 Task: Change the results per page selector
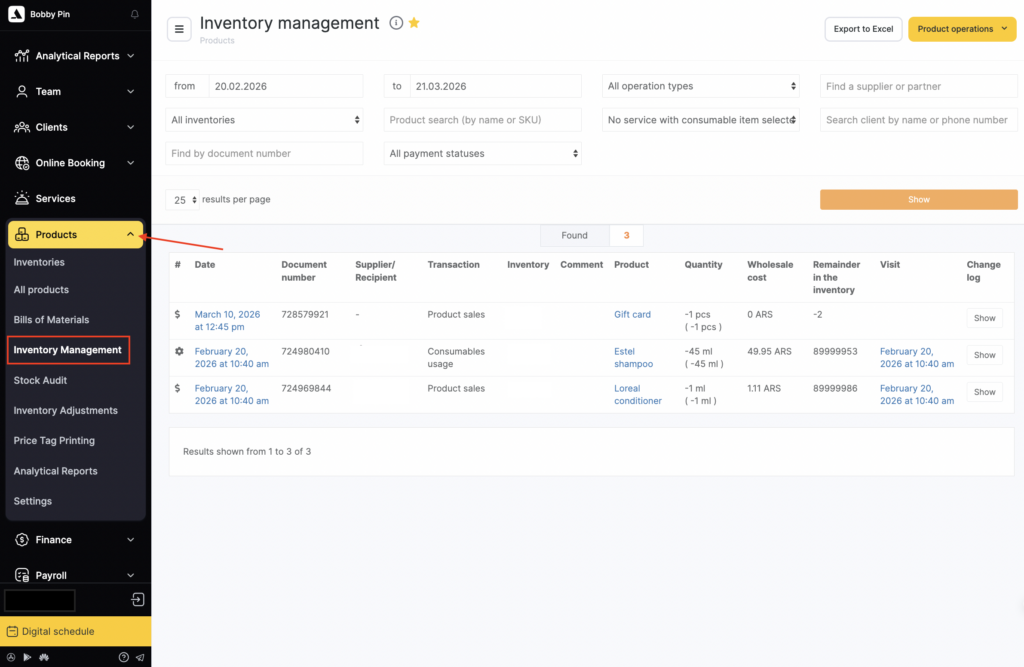click(184, 200)
